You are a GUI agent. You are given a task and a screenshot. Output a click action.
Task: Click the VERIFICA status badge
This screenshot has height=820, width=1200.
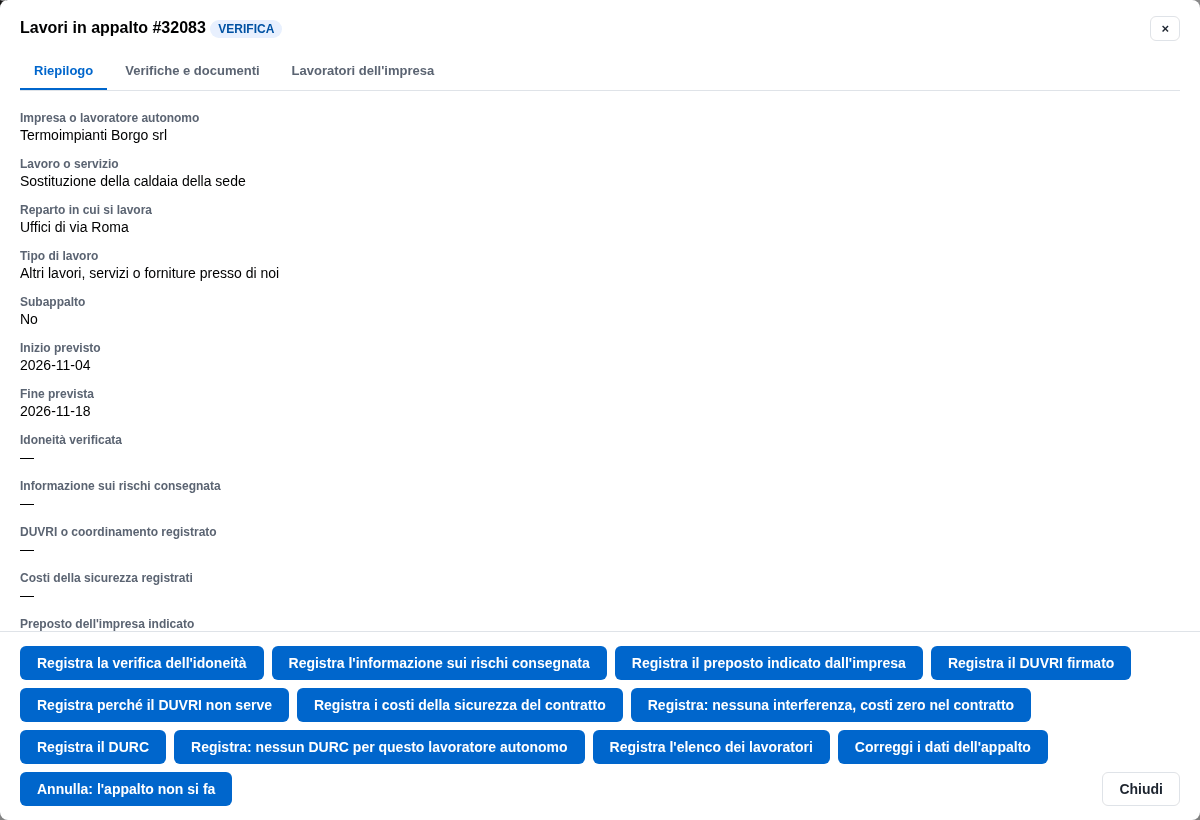tap(246, 29)
